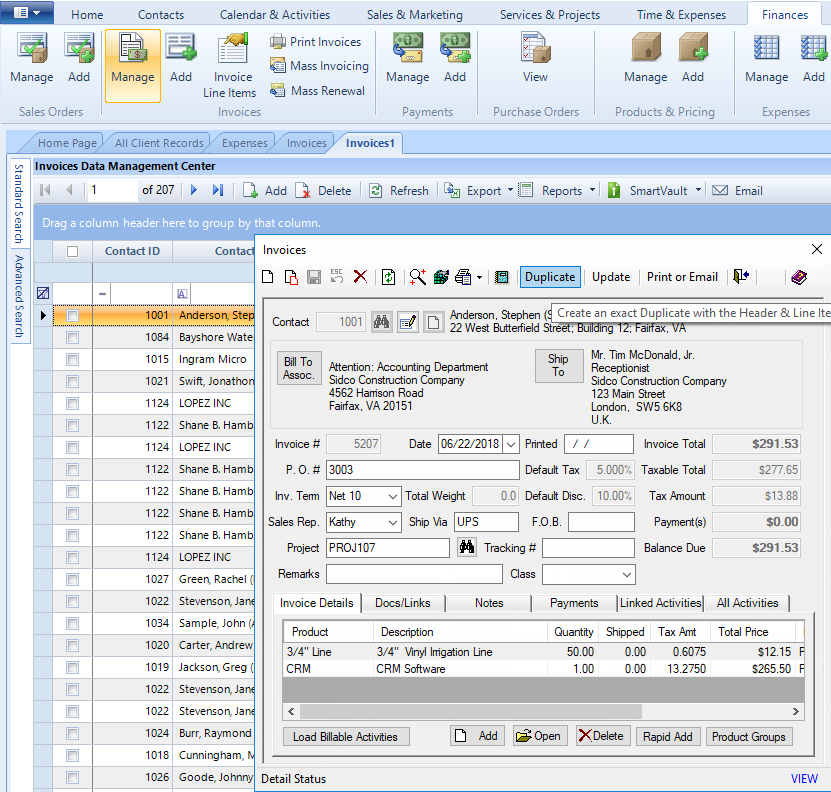The width and height of the screenshot is (831, 792).
Task: Click the line items horizontal scrollbar
Action: (x=543, y=711)
